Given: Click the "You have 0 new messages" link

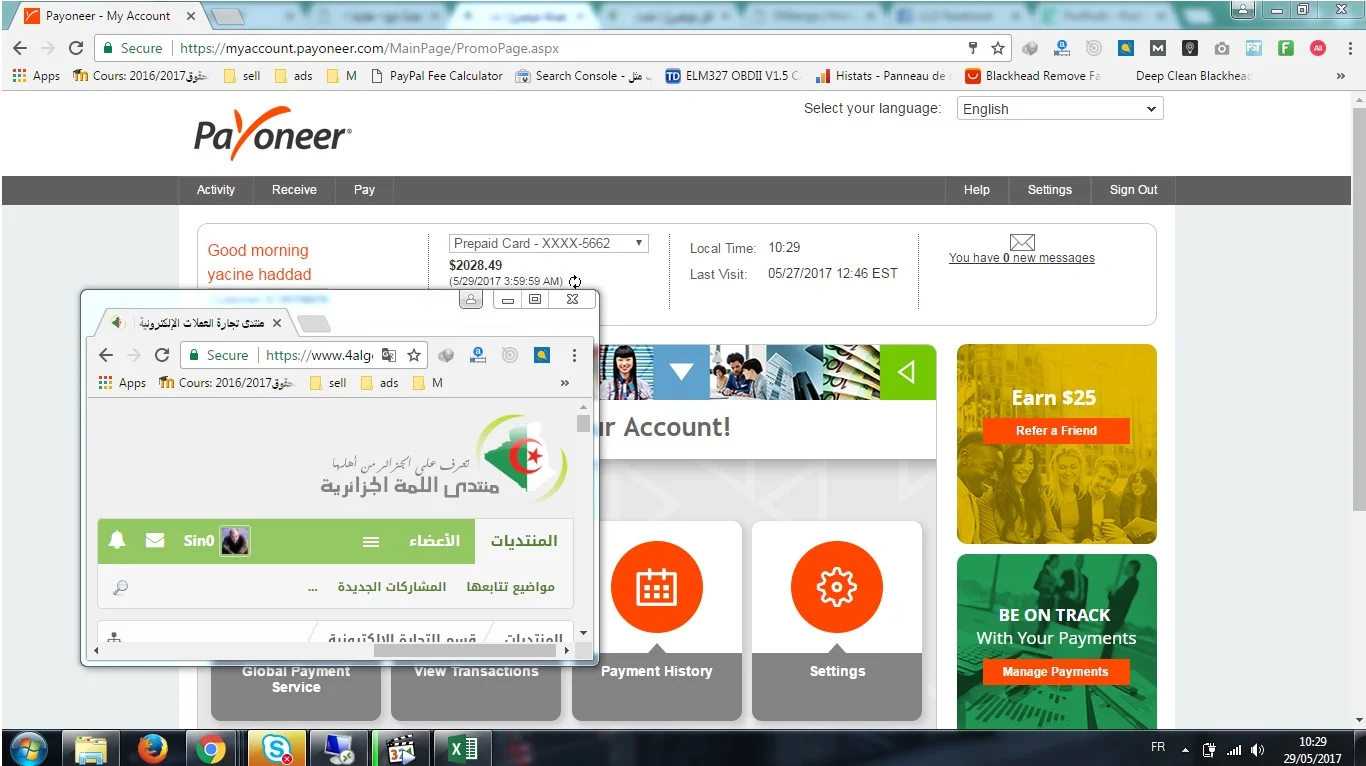Looking at the screenshot, I should coord(1021,258).
